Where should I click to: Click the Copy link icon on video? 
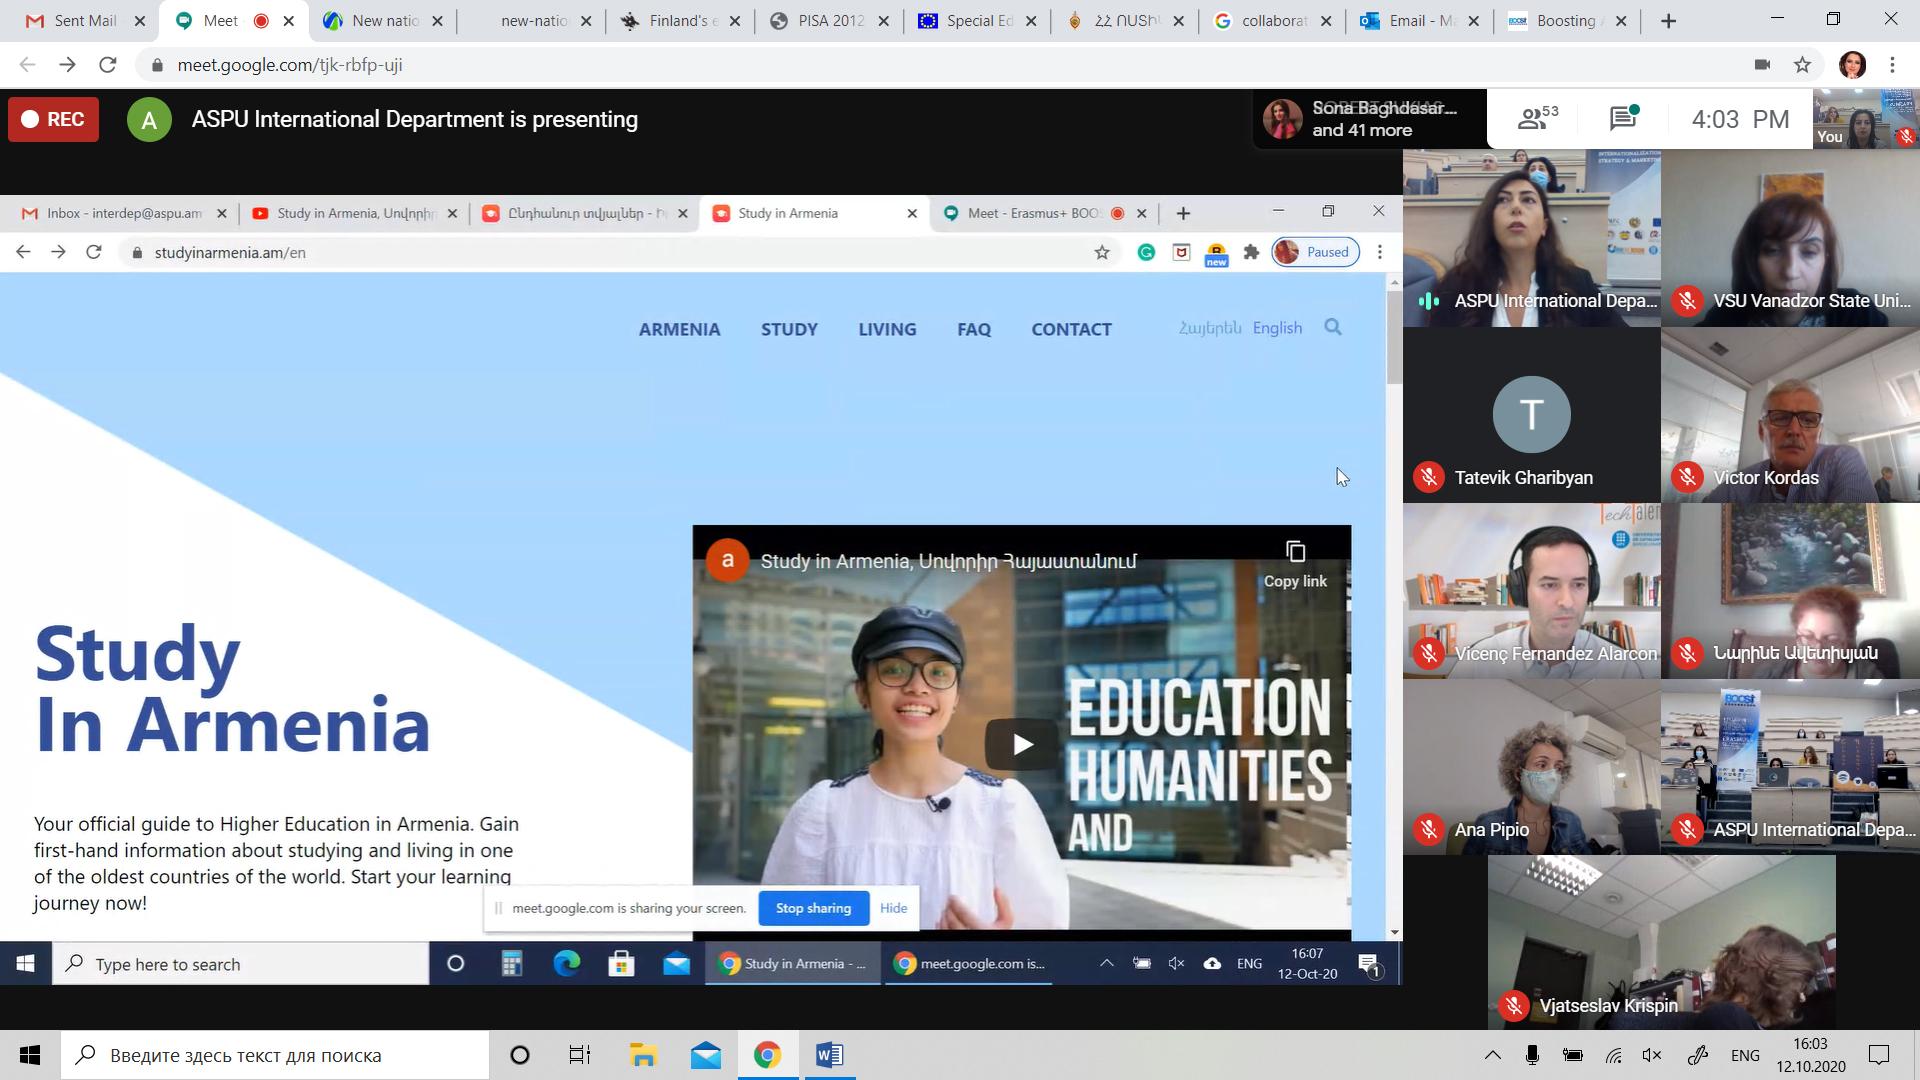(1295, 552)
